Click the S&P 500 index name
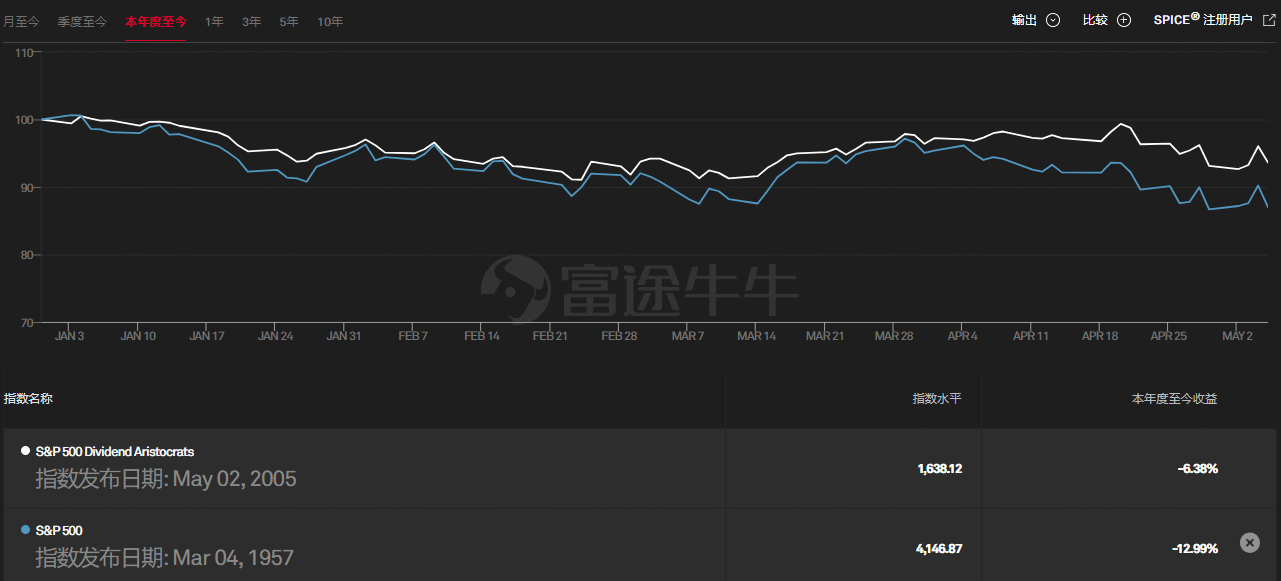Screen dimensions: 1281x581 pos(58,530)
